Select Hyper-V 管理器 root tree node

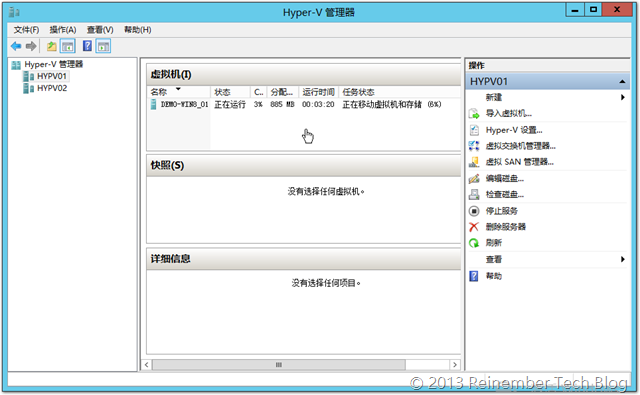click(53, 64)
